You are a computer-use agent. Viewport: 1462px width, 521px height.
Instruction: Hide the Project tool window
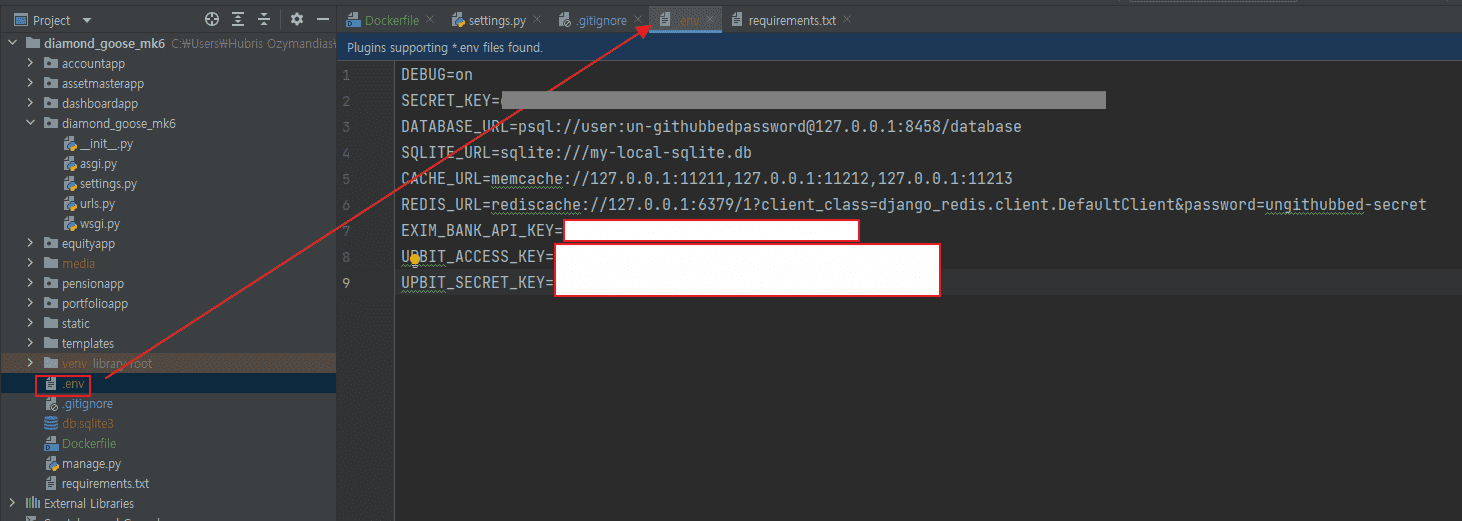coord(322,19)
